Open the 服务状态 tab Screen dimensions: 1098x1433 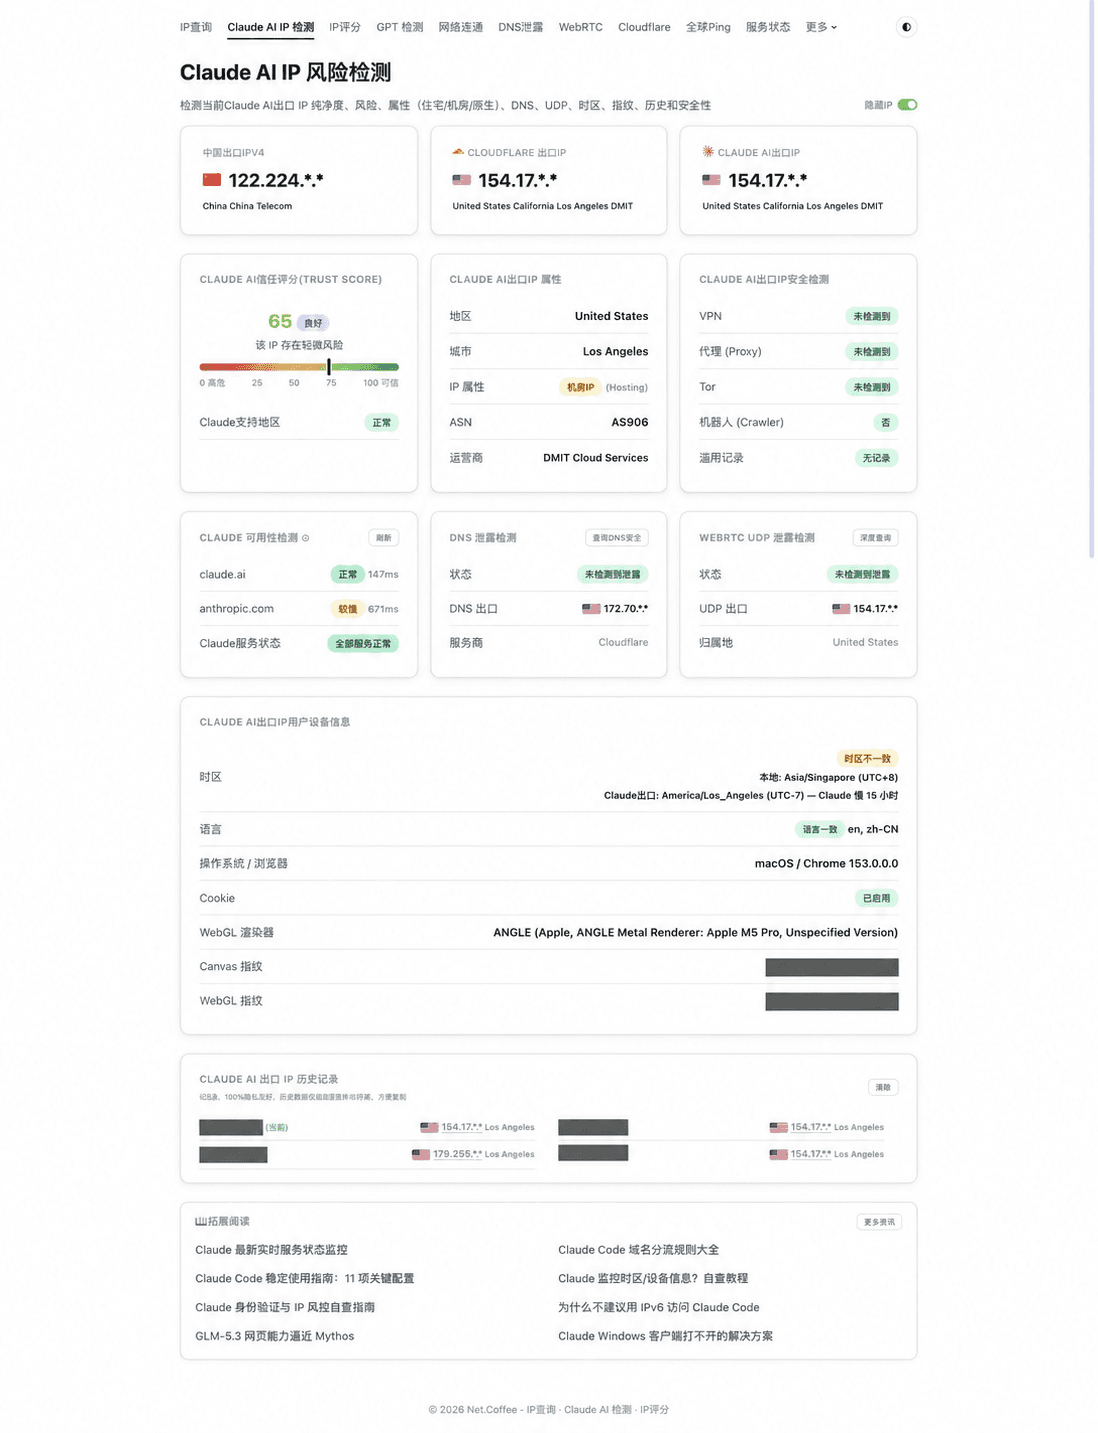tap(768, 27)
